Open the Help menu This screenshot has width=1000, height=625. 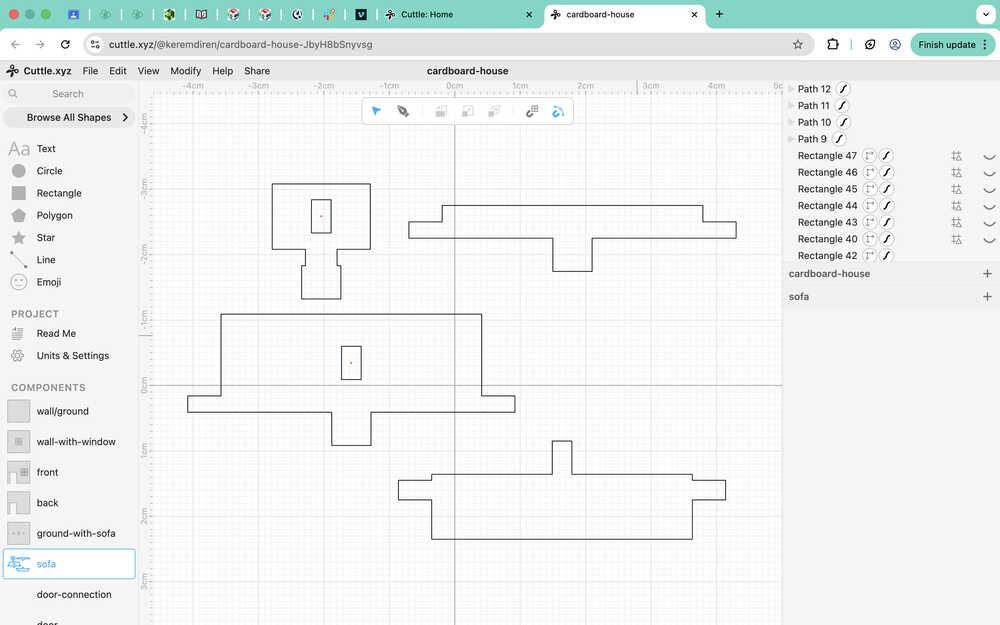[223, 71]
